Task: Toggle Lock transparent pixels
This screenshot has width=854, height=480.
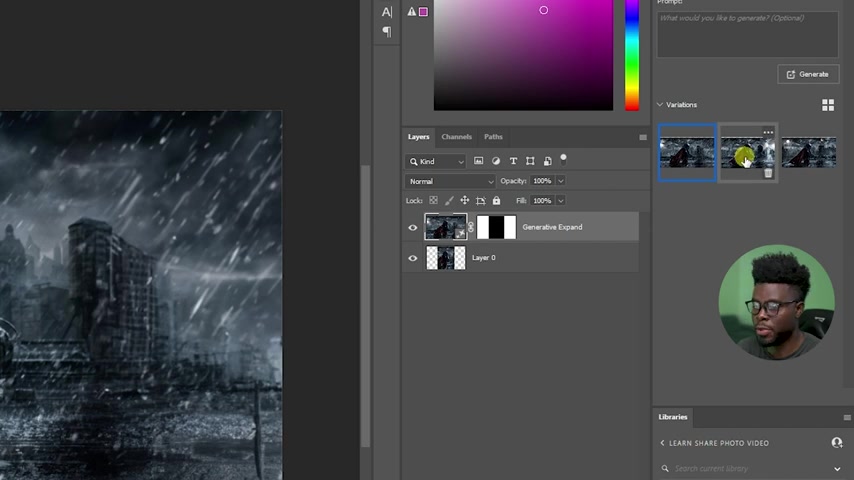Action: tap(434, 200)
